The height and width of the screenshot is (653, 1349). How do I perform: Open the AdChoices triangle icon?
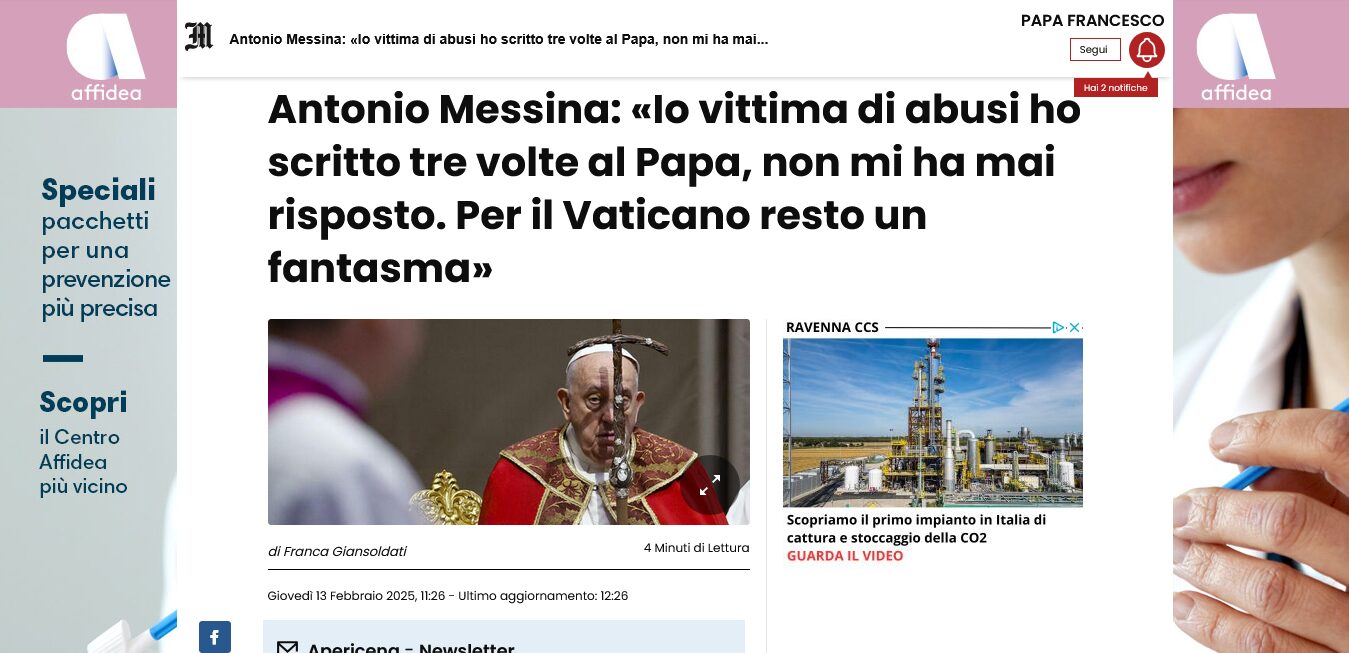click(x=1058, y=327)
